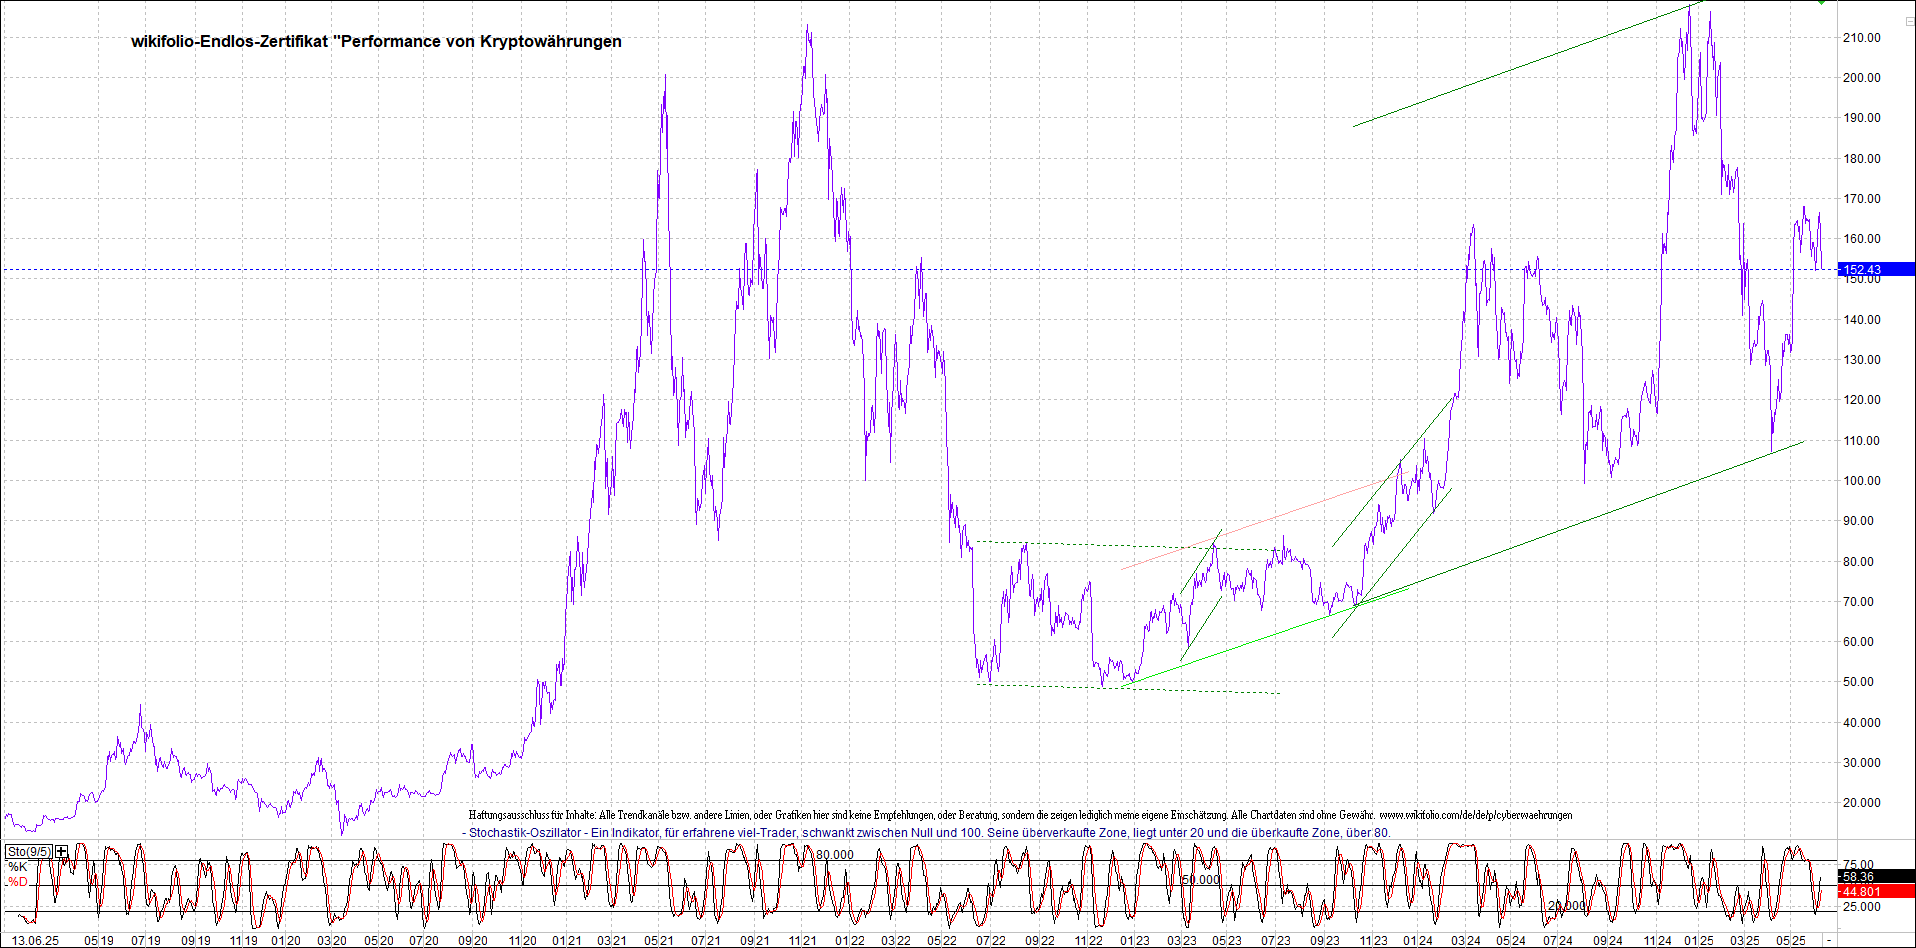The height and width of the screenshot is (948, 1916).
Task: Click the wikifolio-Endlos-Zertifikat chart title
Action: click(376, 41)
